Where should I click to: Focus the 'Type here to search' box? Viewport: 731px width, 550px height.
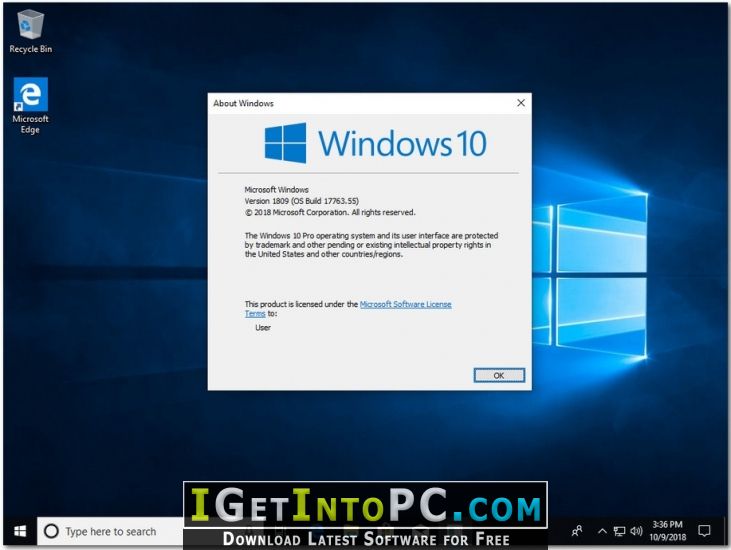[x=110, y=531]
